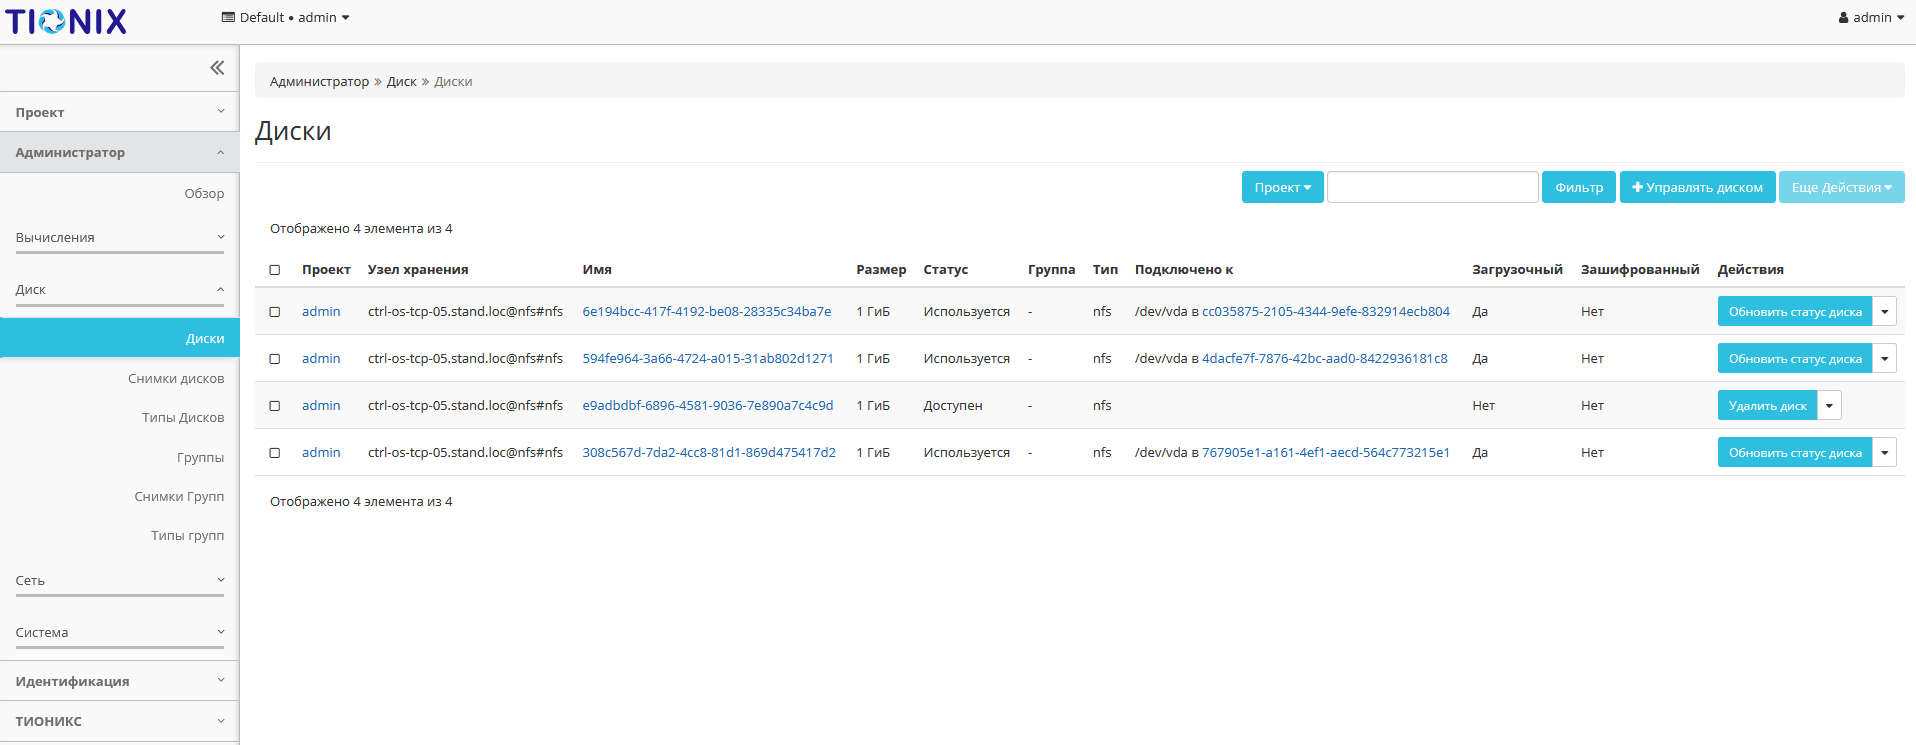Open actions dropdown arrow for disk 594fe964
The image size is (1916, 745).
point(1884,359)
